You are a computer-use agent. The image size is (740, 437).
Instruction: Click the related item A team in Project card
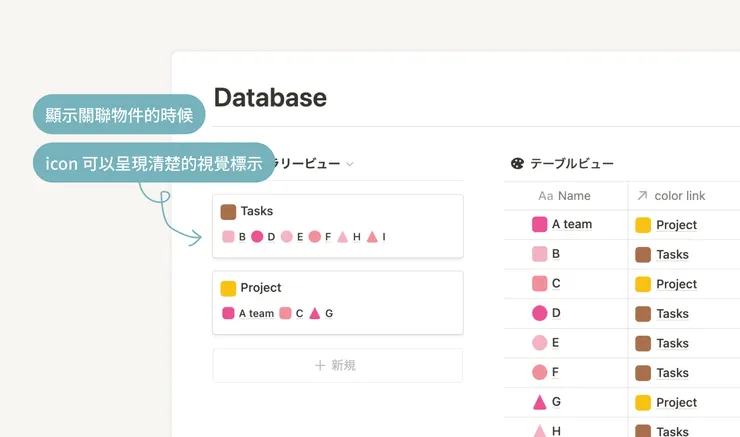[255, 313]
